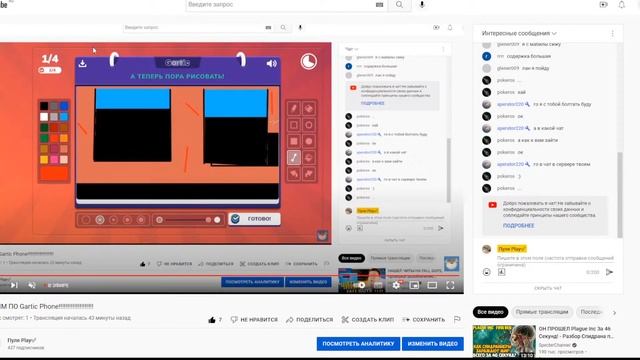Select Все видео chip
This screenshot has height=360, width=640.
(x=490, y=312)
